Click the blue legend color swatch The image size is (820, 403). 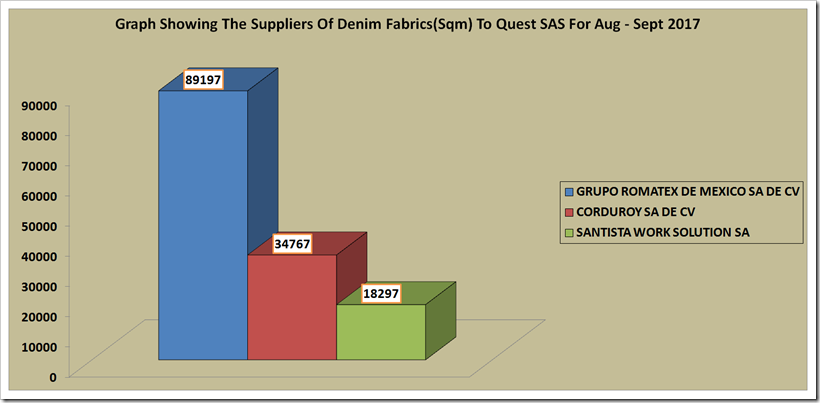click(569, 192)
